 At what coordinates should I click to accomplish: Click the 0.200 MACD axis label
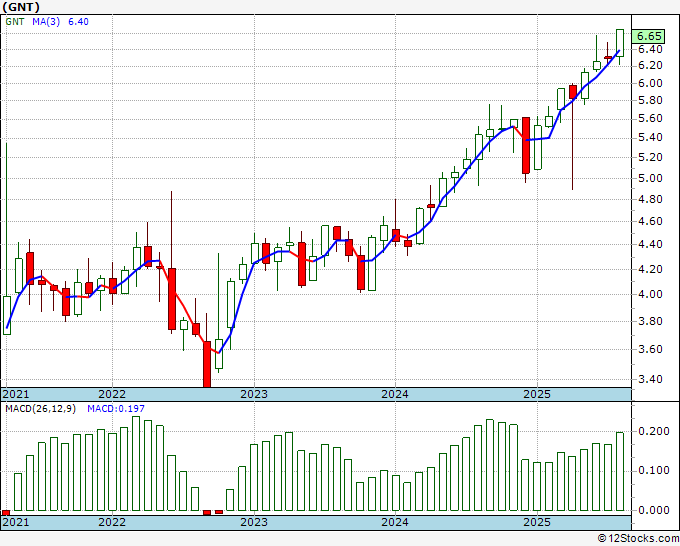[x=654, y=431]
